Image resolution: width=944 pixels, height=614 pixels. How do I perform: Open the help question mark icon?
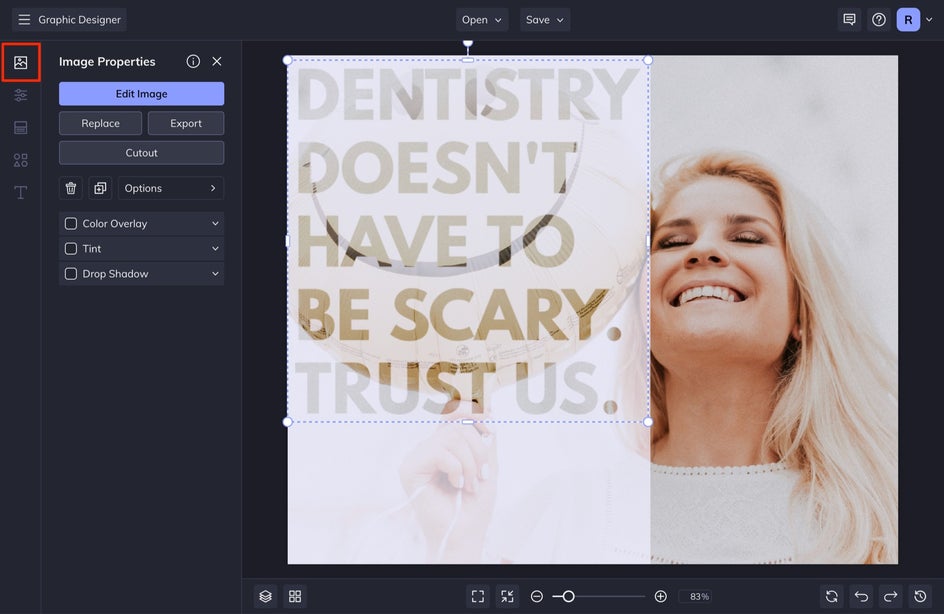click(x=878, y=20)
